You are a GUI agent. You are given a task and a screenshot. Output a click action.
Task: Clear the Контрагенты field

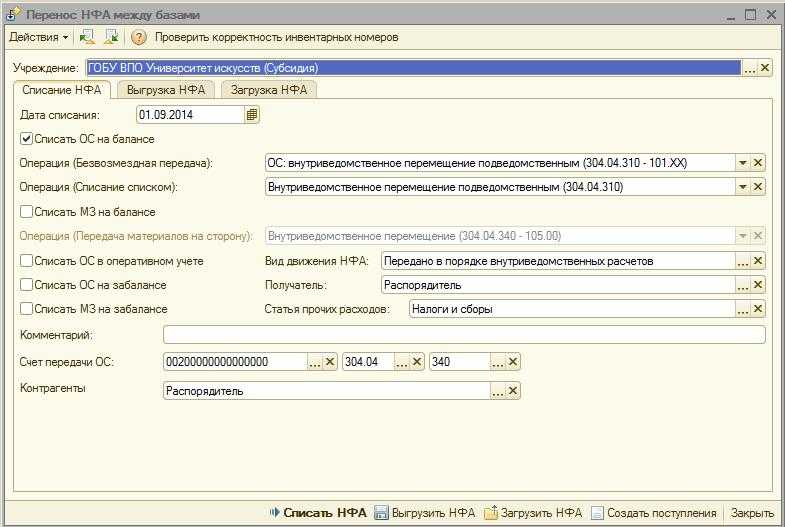tap(513, 391)
